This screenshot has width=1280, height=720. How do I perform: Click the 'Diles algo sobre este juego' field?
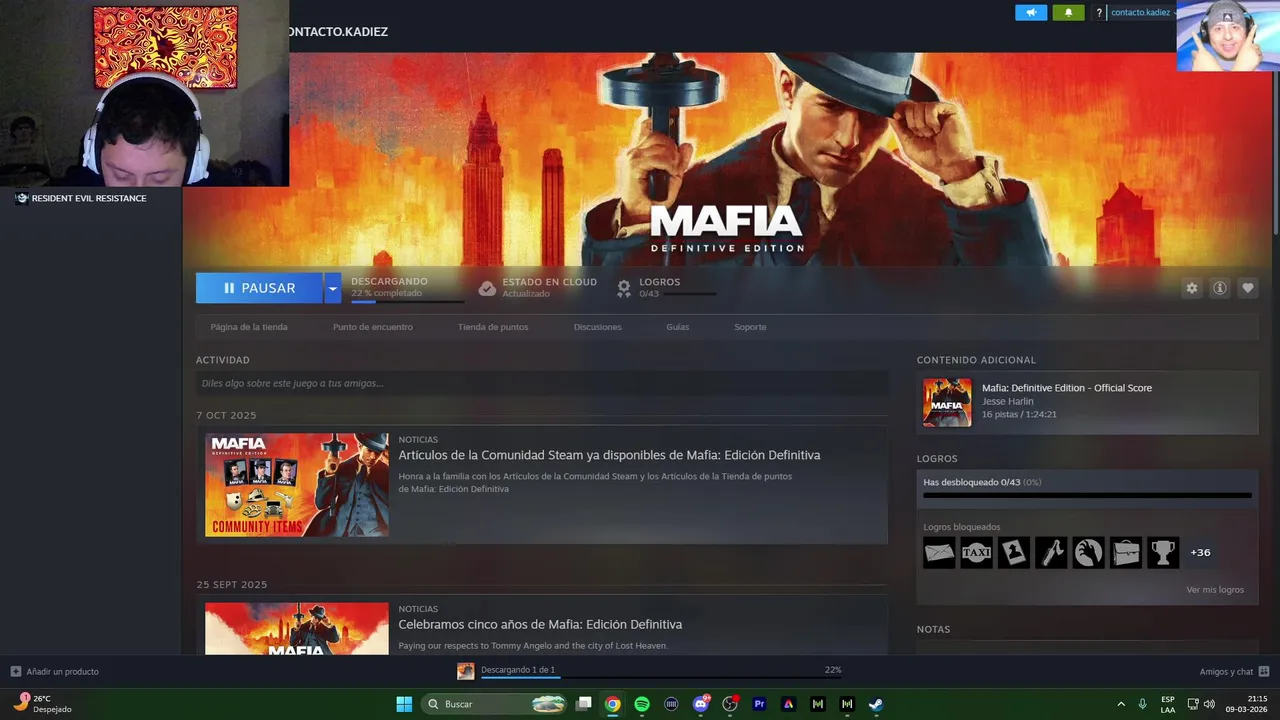pos(542,383)
